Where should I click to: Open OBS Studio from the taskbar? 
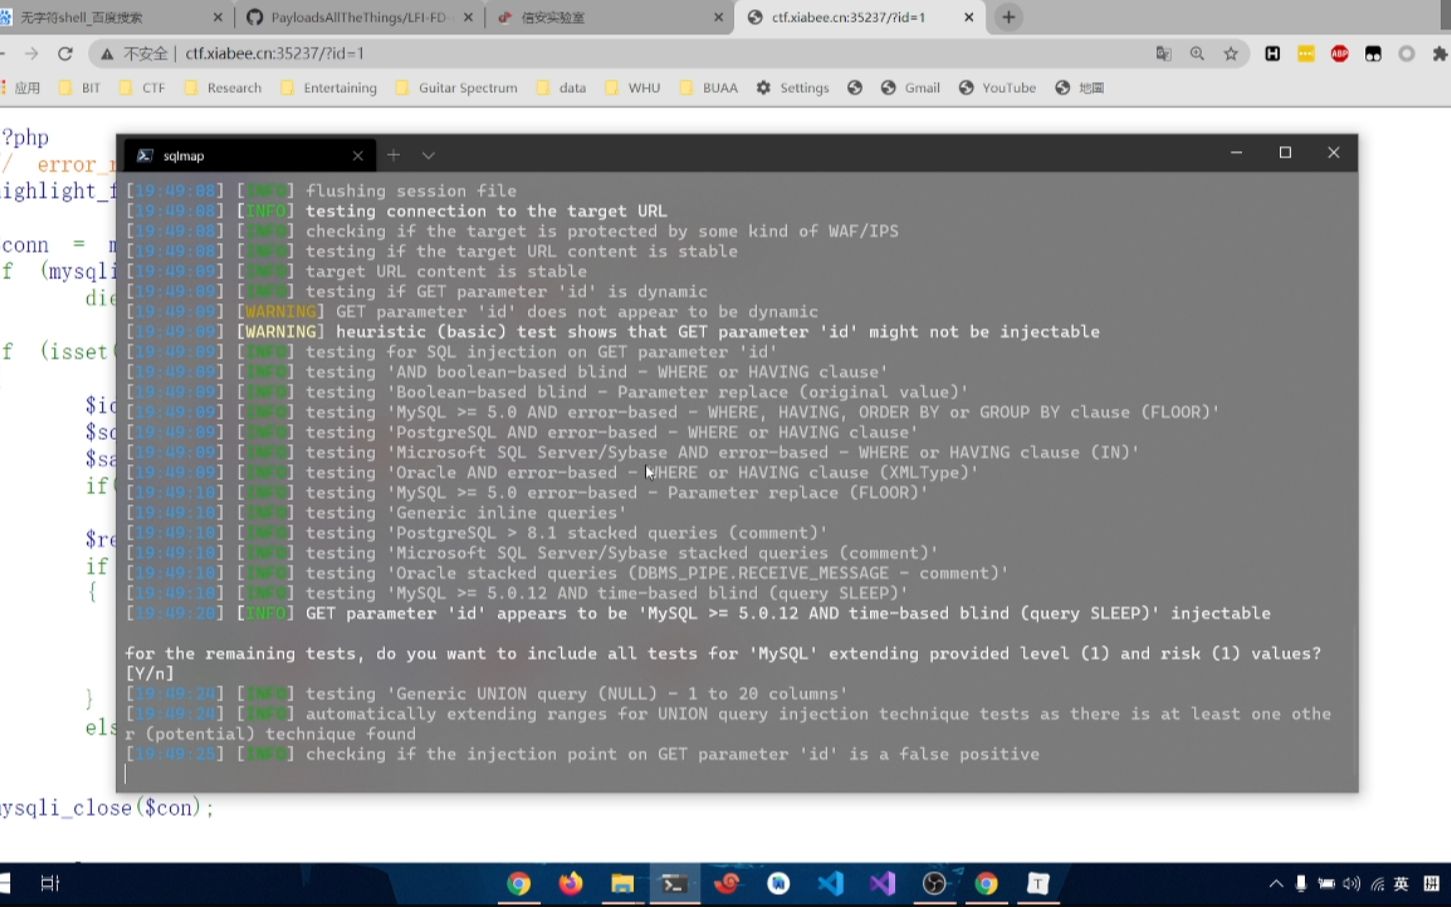click(x=934, y=883)
